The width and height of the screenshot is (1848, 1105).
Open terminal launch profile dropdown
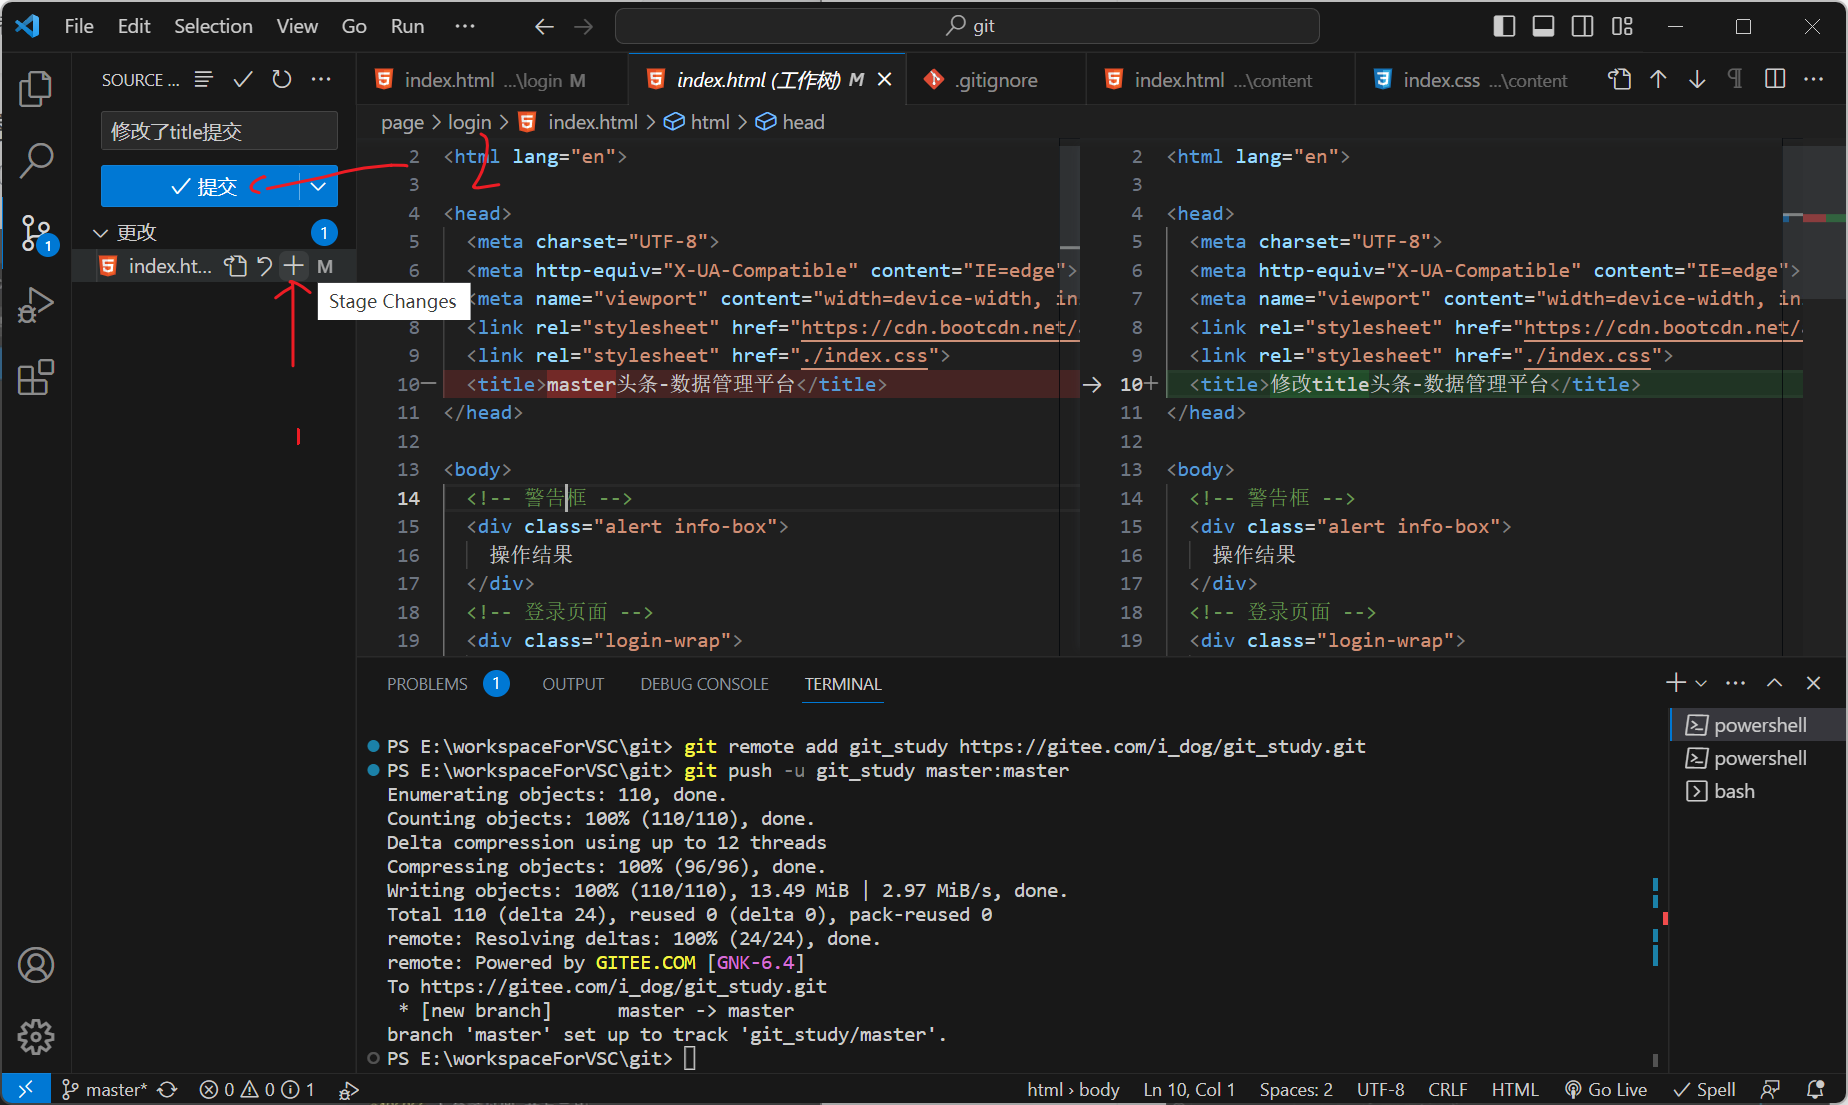coord(1701,683)
